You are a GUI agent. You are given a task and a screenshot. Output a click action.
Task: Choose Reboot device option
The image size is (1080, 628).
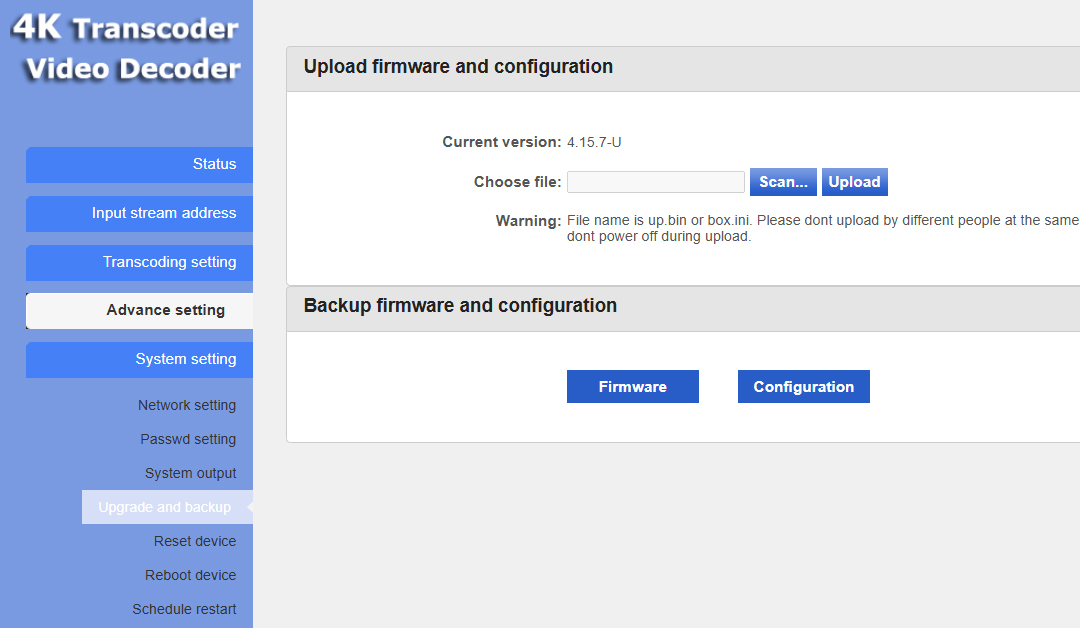[190, 575]
